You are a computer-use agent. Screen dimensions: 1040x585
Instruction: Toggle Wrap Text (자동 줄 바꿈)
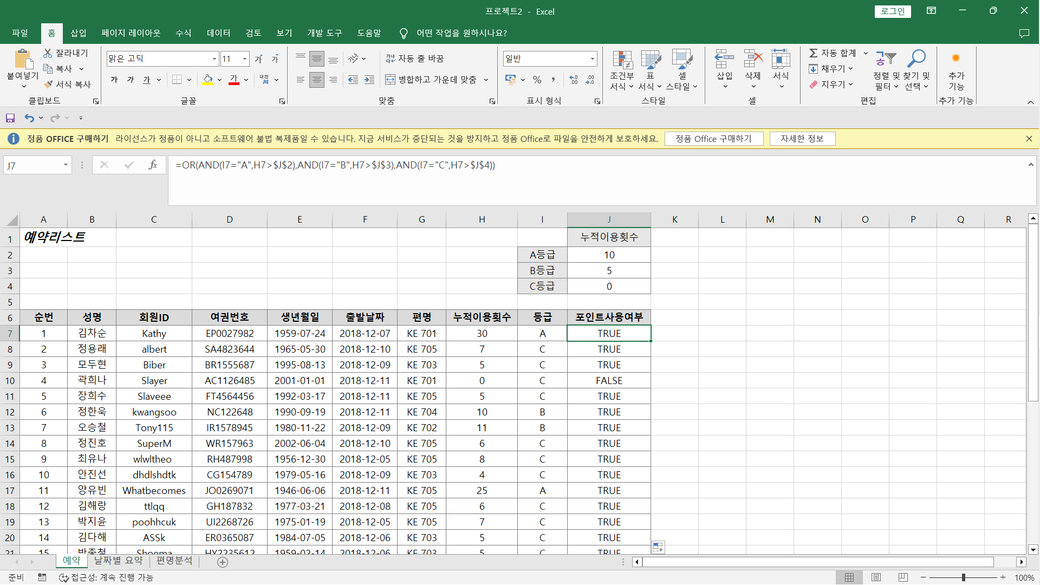coord(415,59)
